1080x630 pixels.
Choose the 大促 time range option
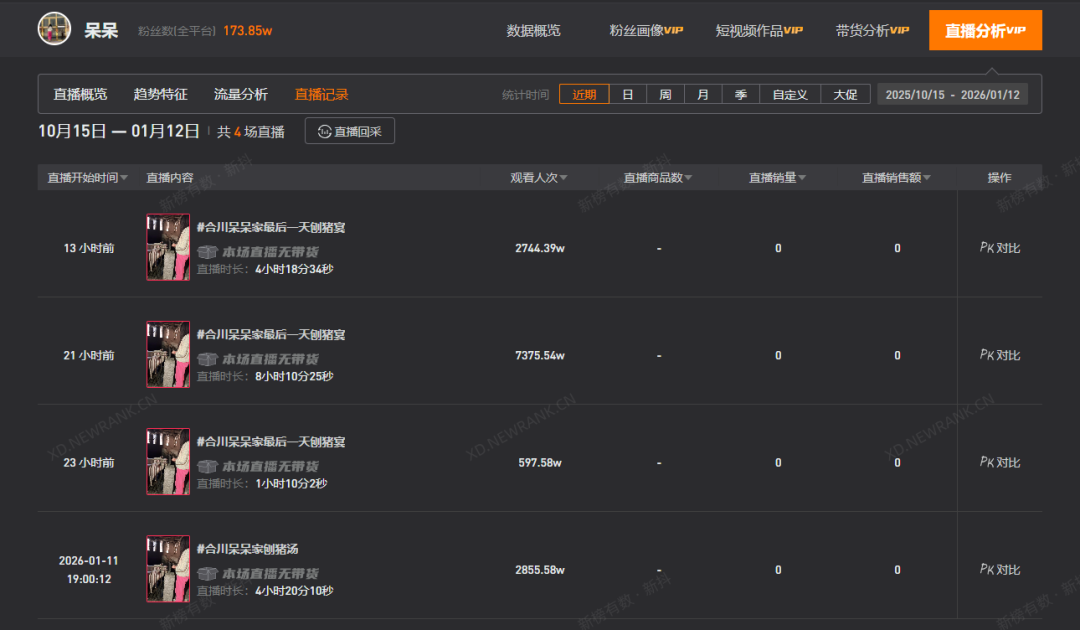(x=845, y=95)
